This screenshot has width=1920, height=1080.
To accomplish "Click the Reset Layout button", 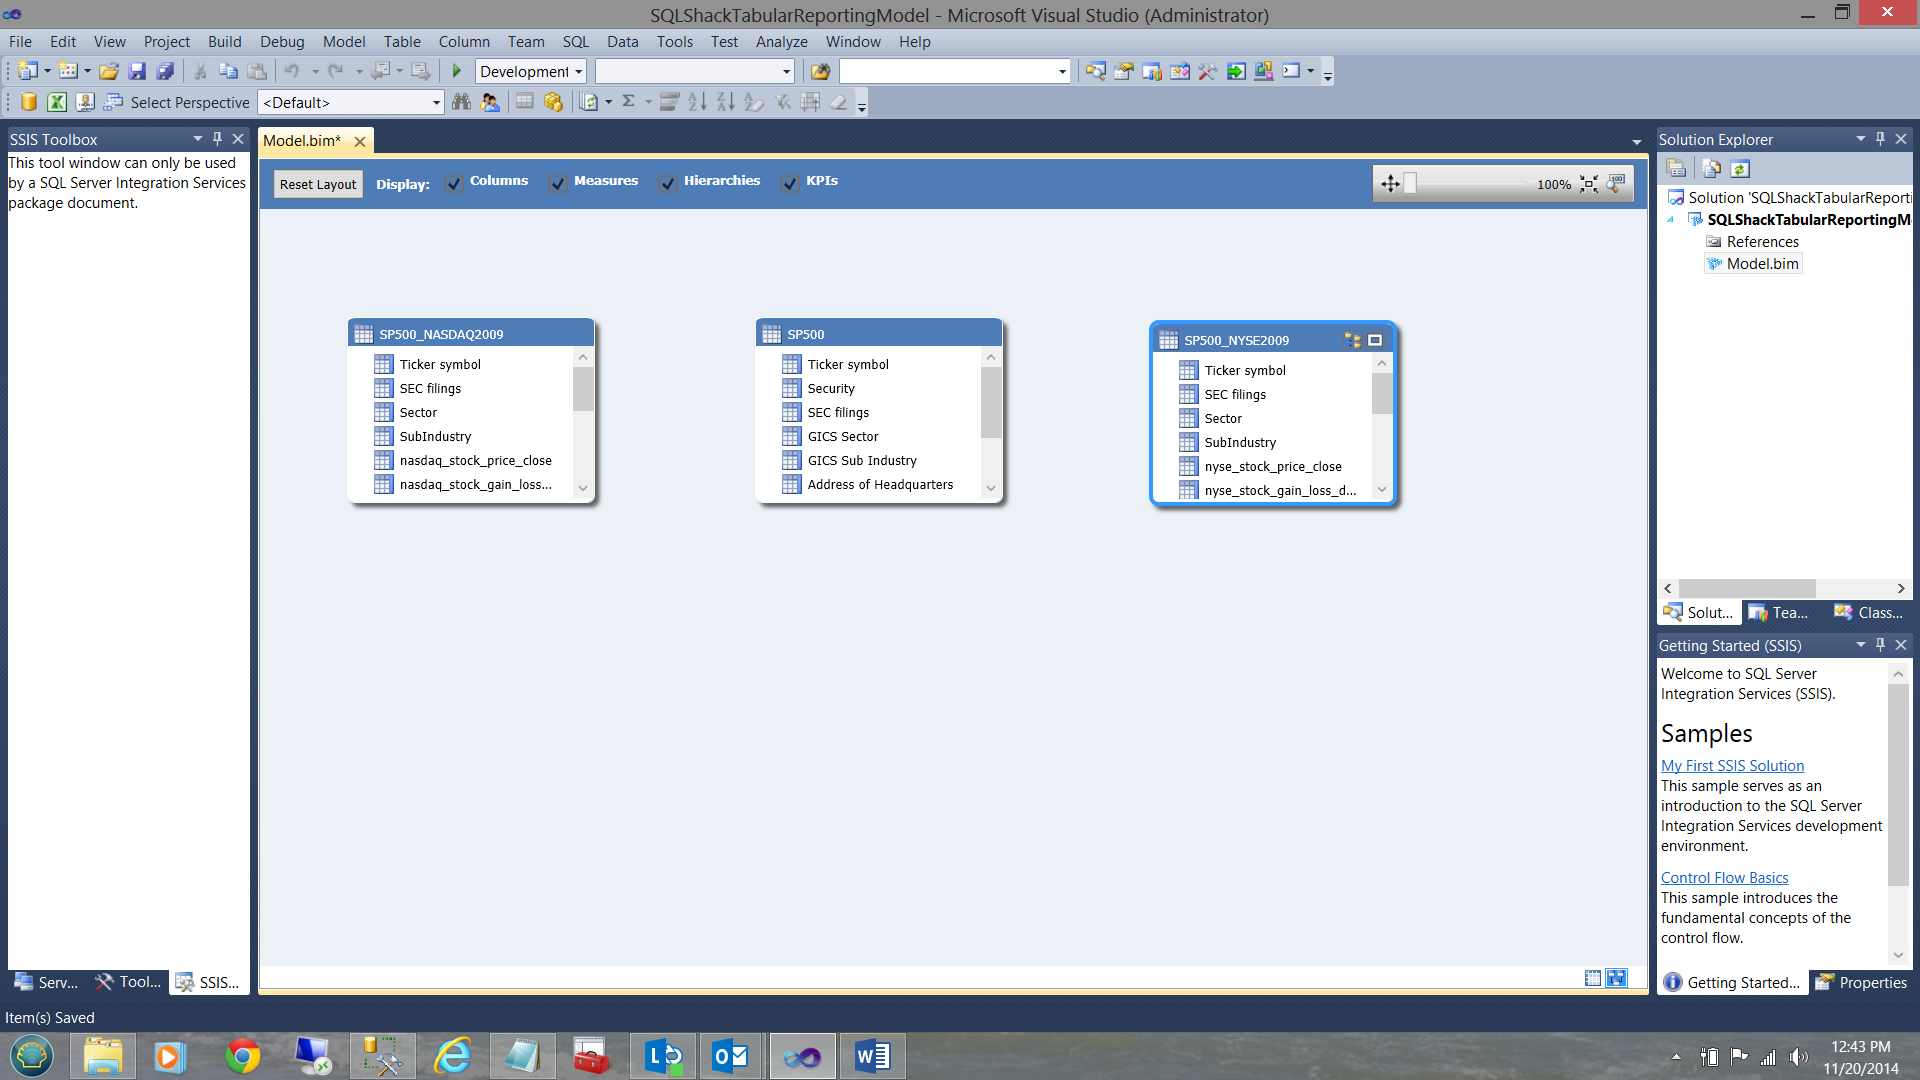I will pos(317,184).
